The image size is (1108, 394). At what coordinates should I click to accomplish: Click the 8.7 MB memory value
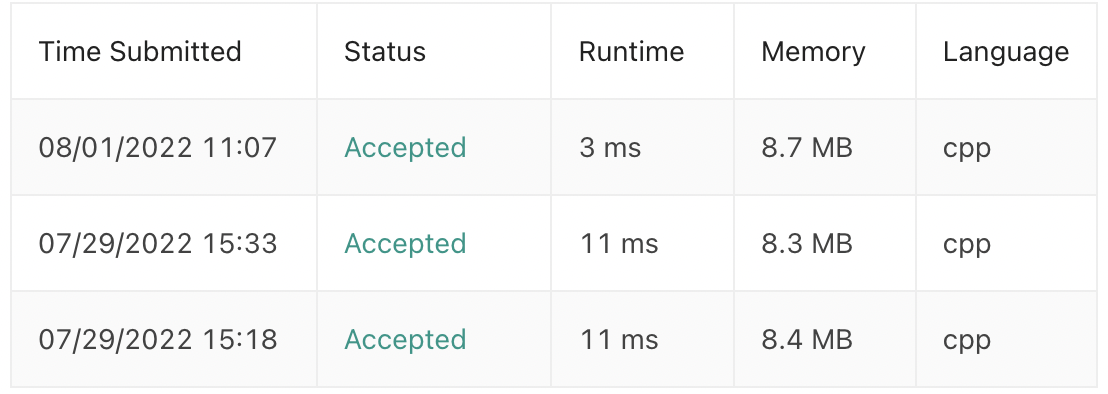coord(807,148)
